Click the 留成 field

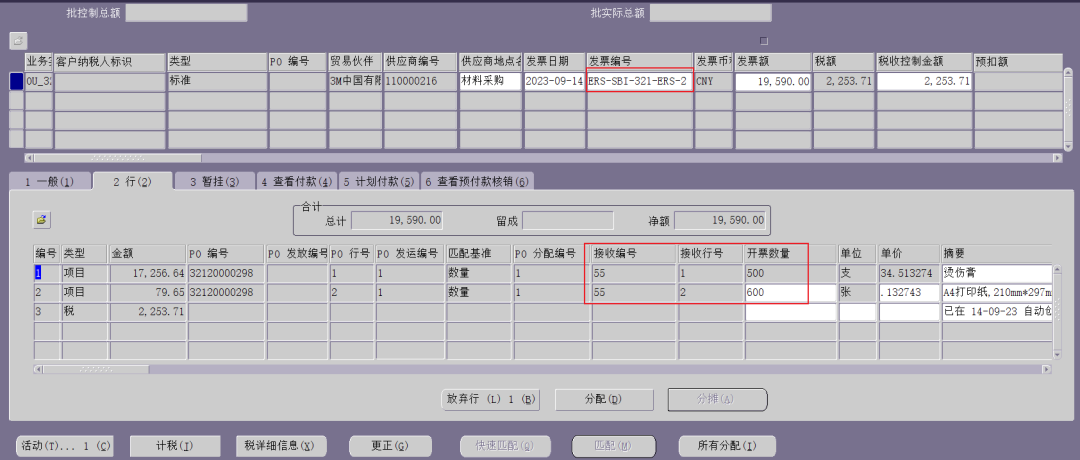coord(568,220)
